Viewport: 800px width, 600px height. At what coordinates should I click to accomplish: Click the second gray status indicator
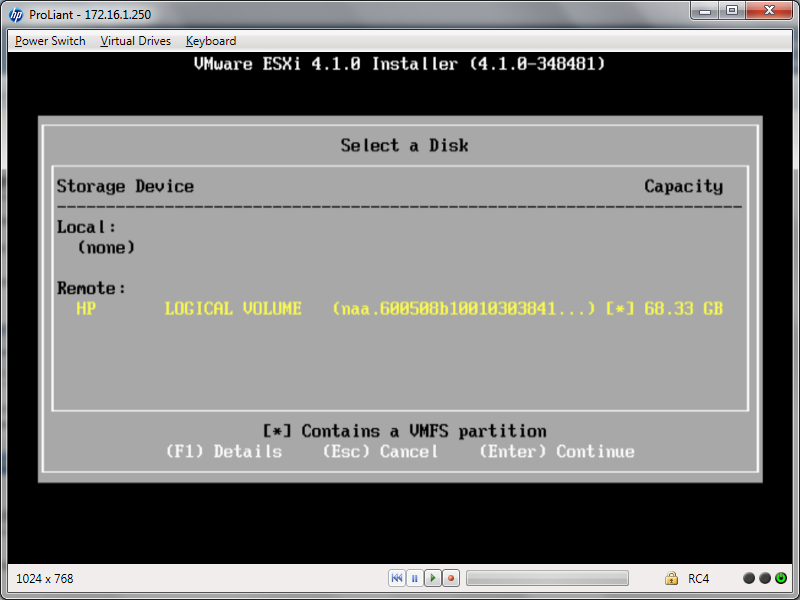coord(765,578)
